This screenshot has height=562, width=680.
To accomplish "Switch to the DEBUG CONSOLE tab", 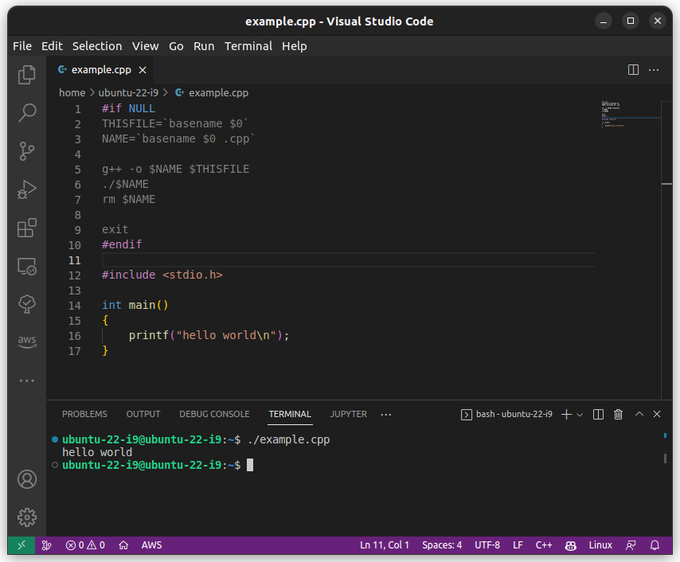I will [x=214, y=414].
